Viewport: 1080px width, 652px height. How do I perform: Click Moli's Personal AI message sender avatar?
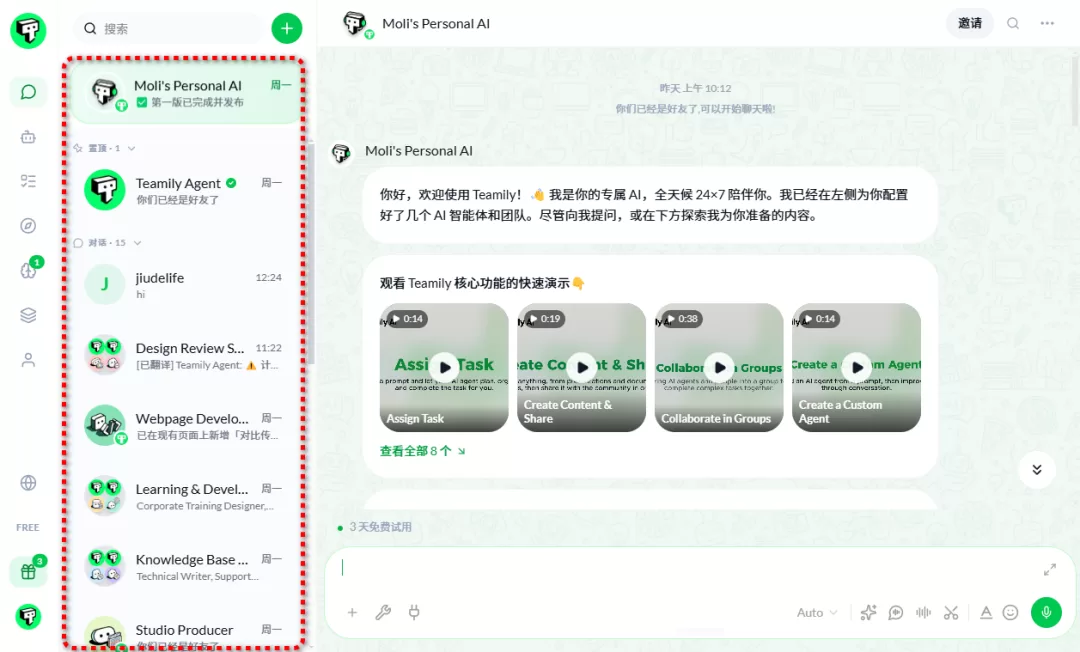click(x=342, y=152)
